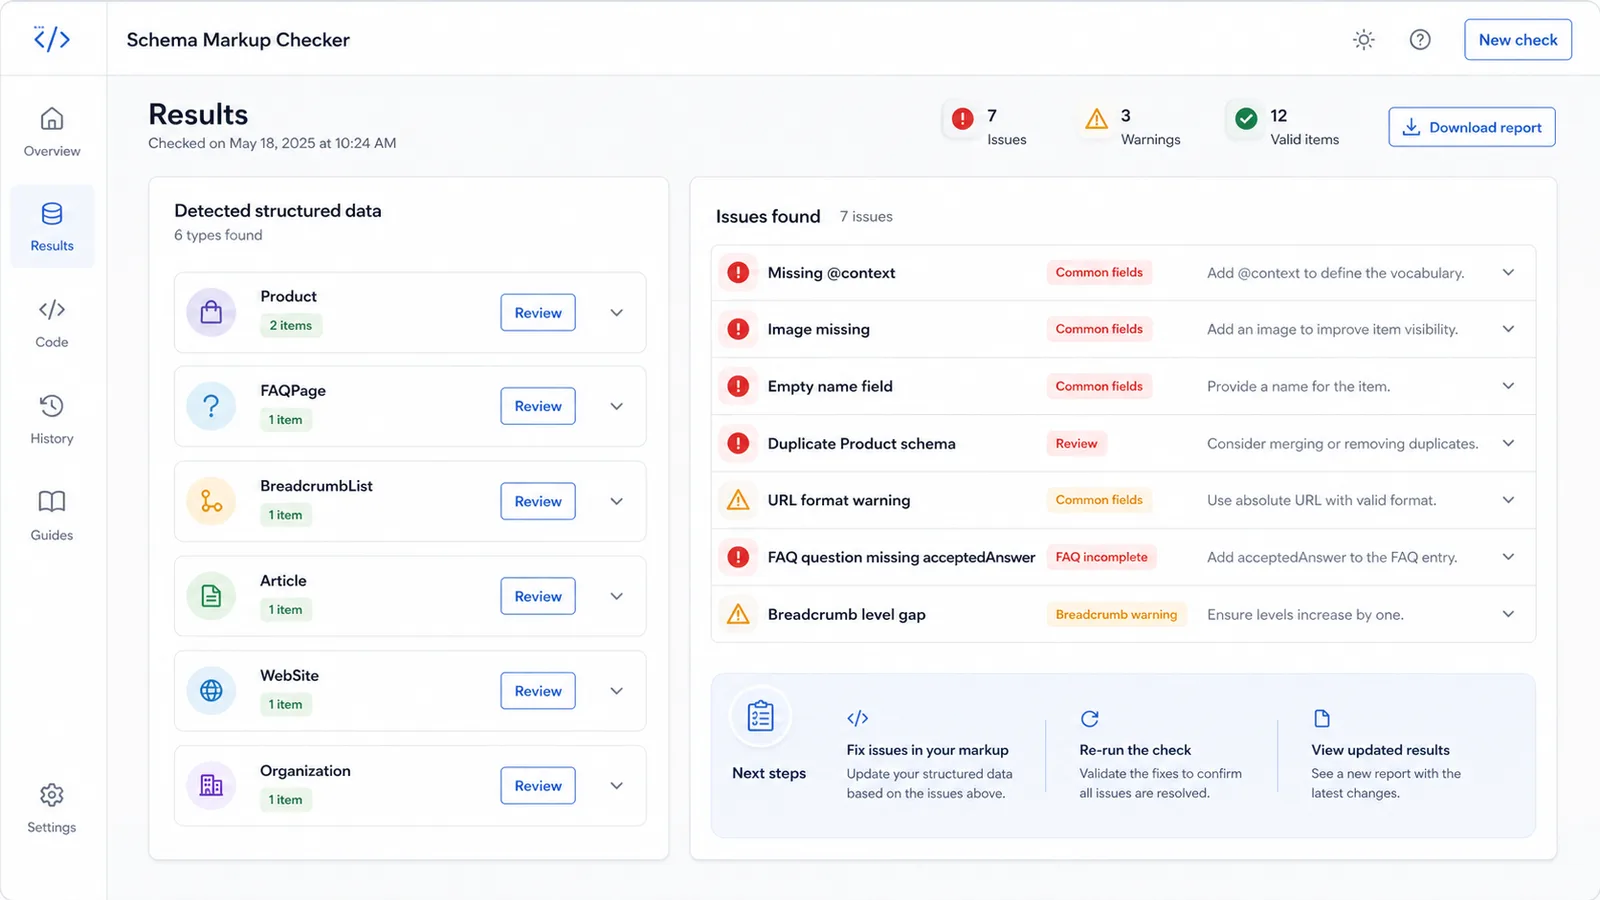Viewport: 1600px width, 900px height.
Task: Click Review for the FAQPage type
Action: point(538,406)
